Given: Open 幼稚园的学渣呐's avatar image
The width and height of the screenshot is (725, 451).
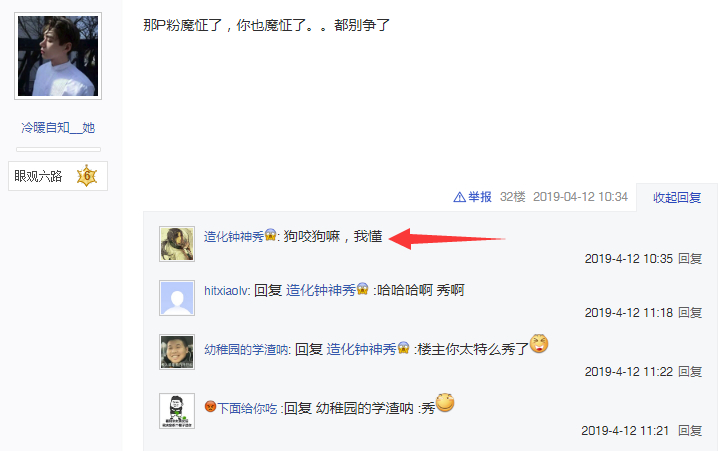Looking at the screenshot, I should 177,352.
